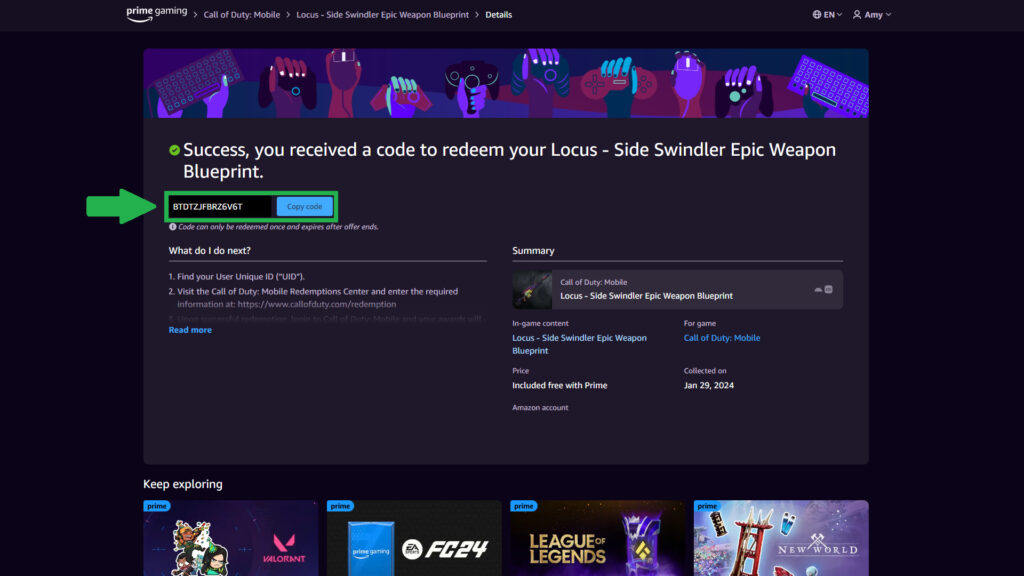
Task: Click the Locus weapon blueprint thumbnail in Summary
Action: pos(532,290)
